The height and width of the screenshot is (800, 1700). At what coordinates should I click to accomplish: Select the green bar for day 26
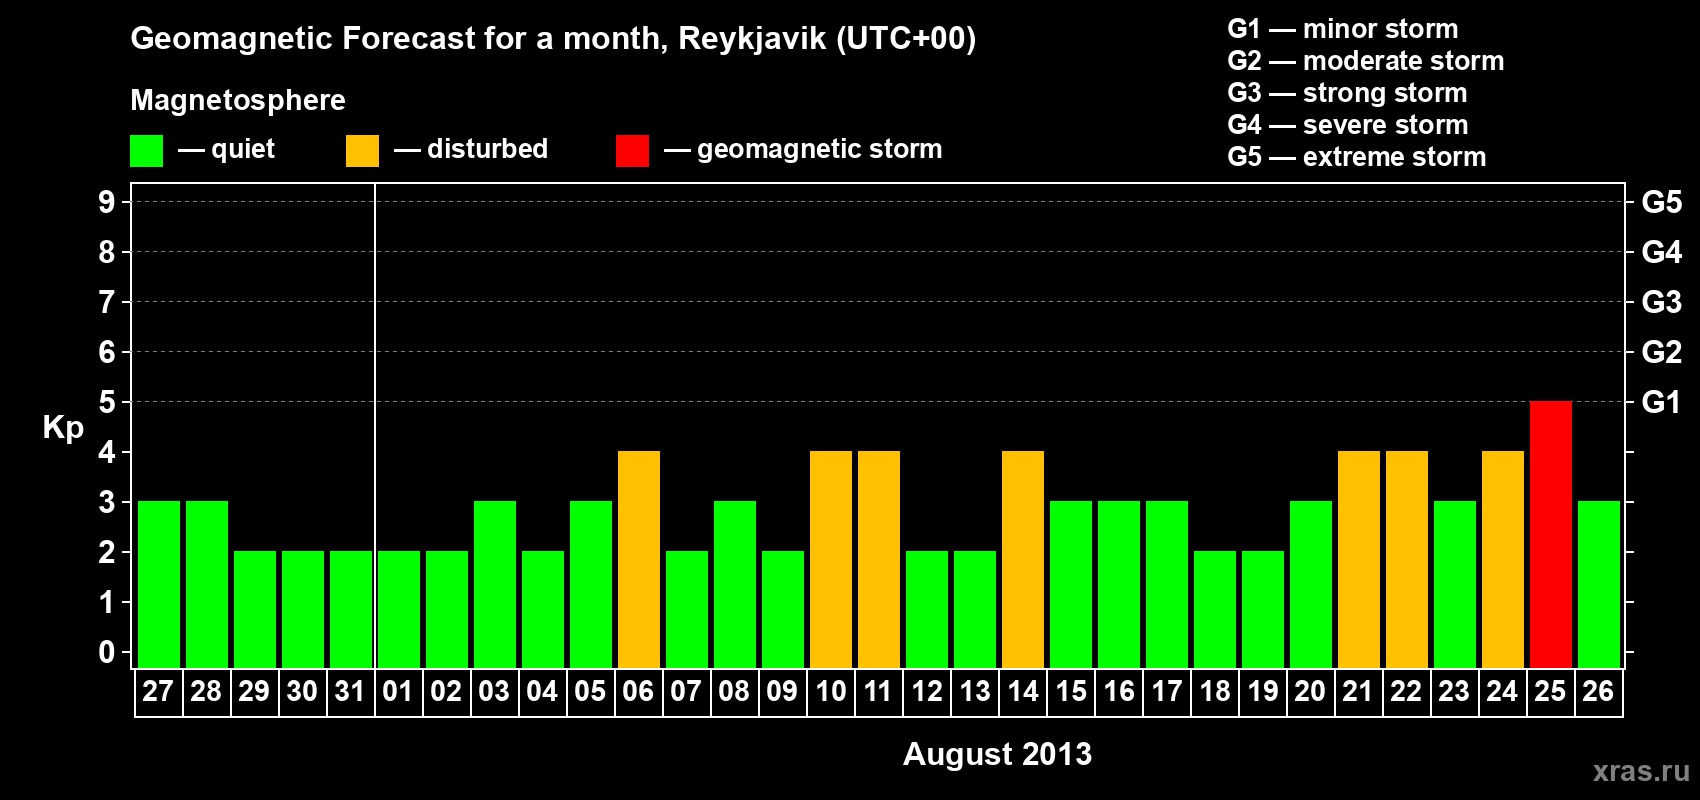pyautogui.click(x=1599, y=584)
